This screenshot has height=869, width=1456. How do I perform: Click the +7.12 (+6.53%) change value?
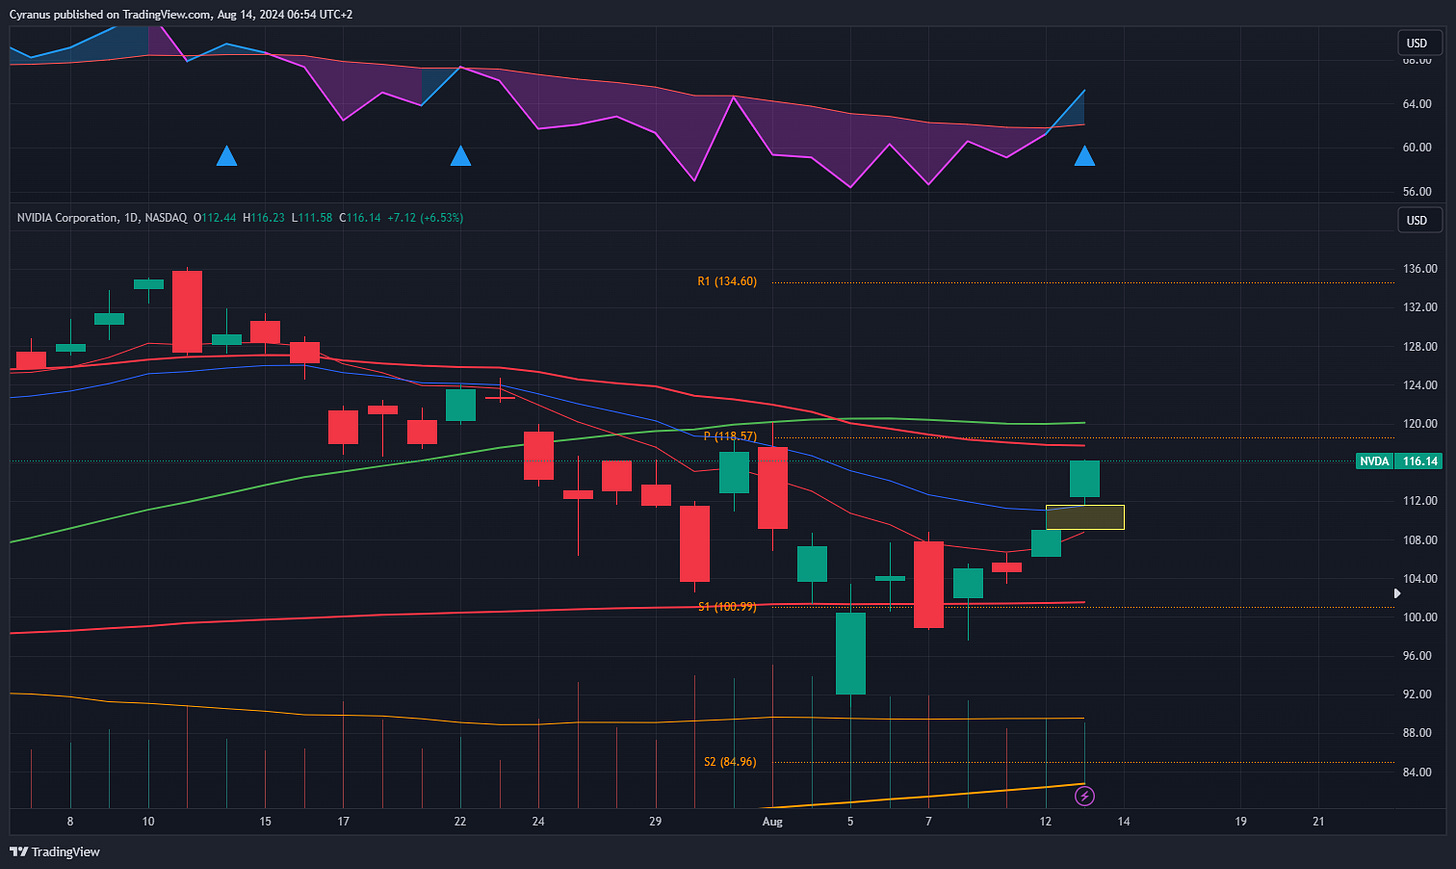pyautogui.click(x=425, y=217)
